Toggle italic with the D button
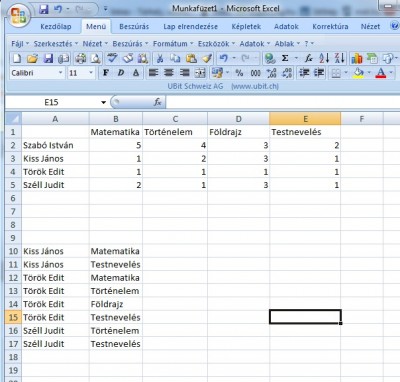Image resolution: width=400 pixels, height=382 pixels. click(121, 73)
